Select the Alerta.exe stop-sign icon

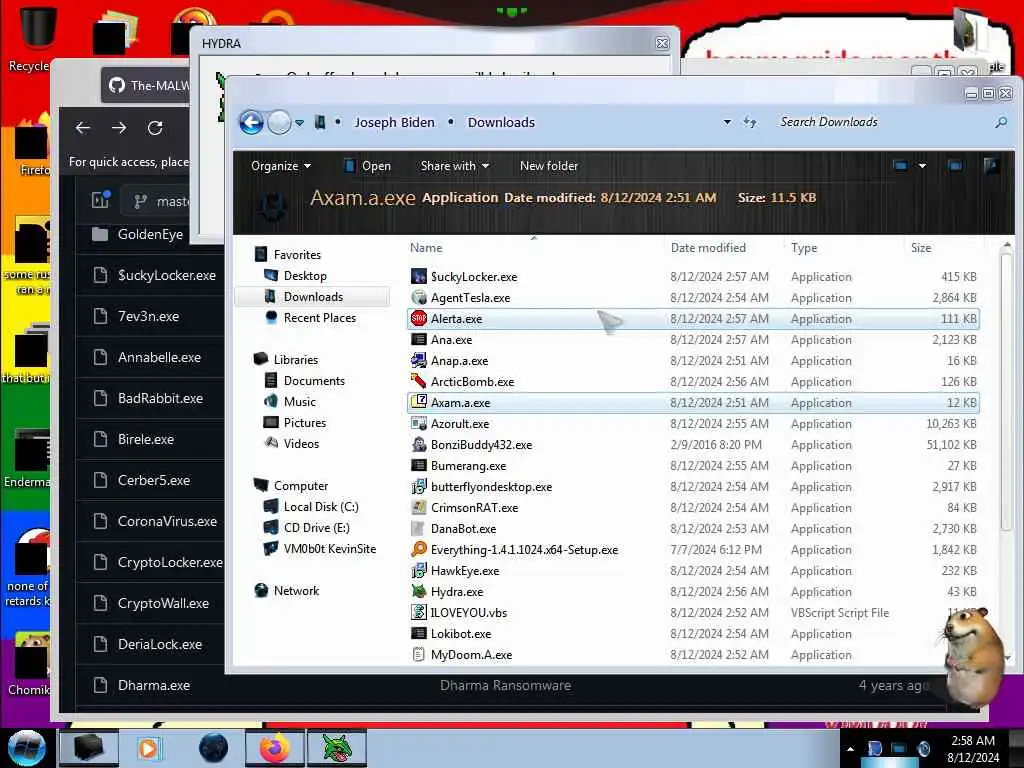tap(419, 319)
